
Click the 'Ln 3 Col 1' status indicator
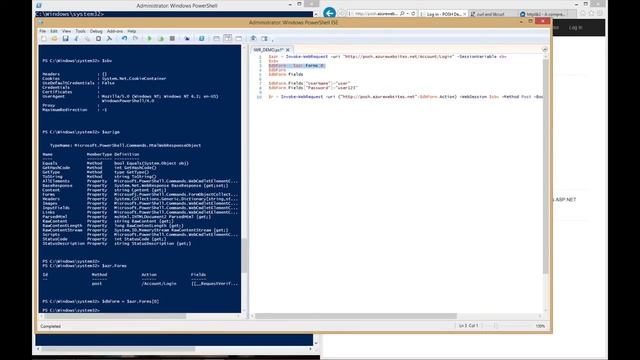click(468, 326)
